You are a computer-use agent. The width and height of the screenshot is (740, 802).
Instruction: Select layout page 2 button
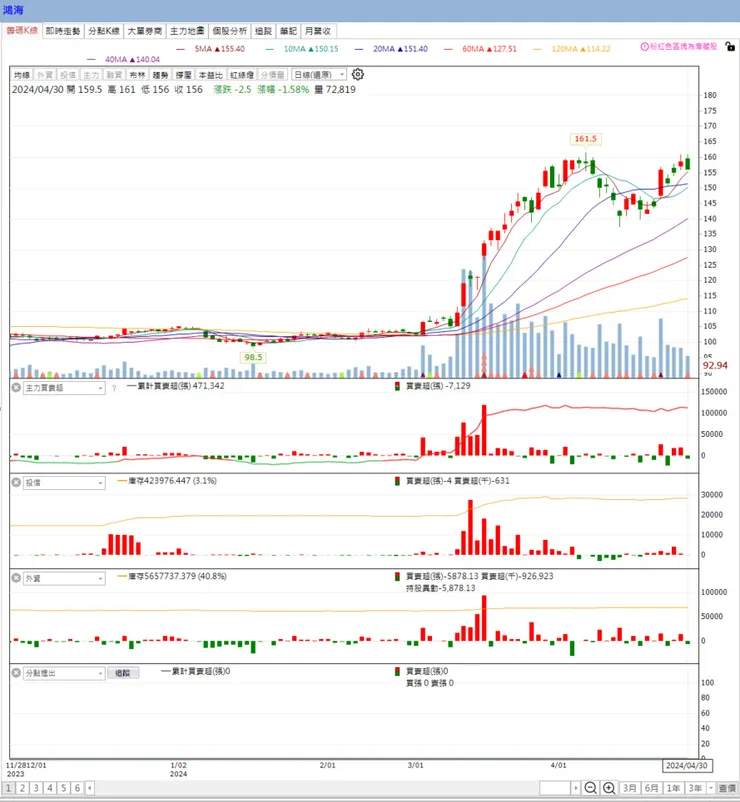(x=23, y=788)
